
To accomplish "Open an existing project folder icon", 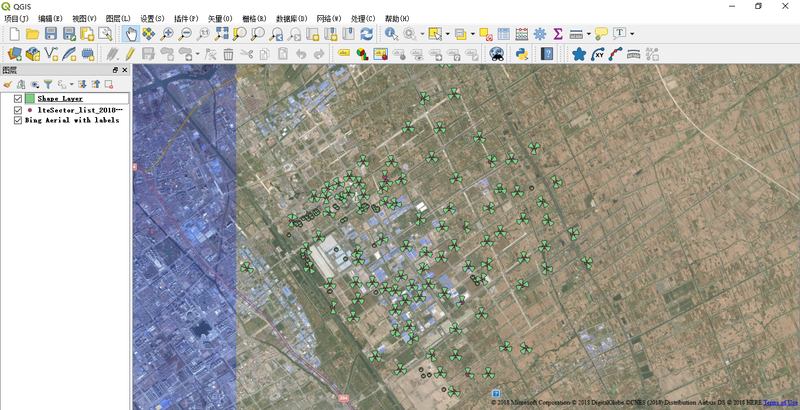I will pyautogui.click(x=32, y=34).
